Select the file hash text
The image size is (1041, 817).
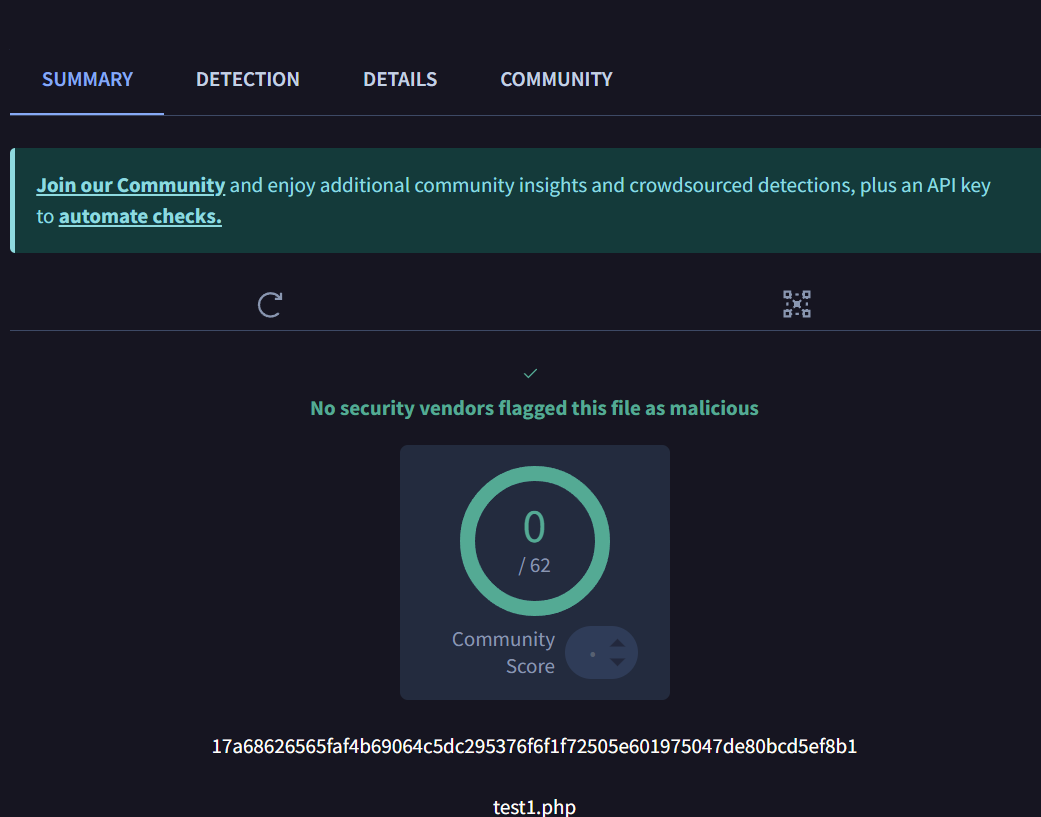click(x=534, y=746)
